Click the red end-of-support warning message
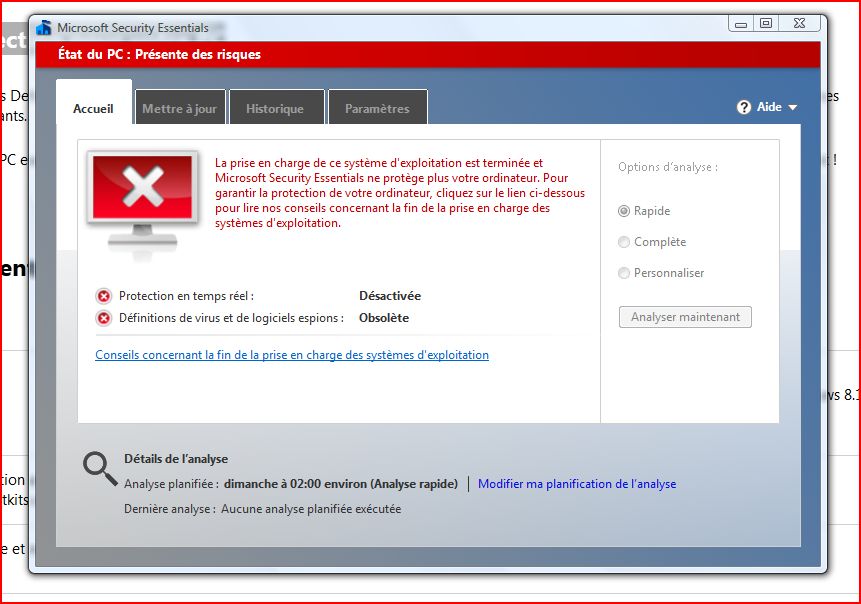Image resolution: width=861 pixels, height=604 pixels. pos(400,193)
